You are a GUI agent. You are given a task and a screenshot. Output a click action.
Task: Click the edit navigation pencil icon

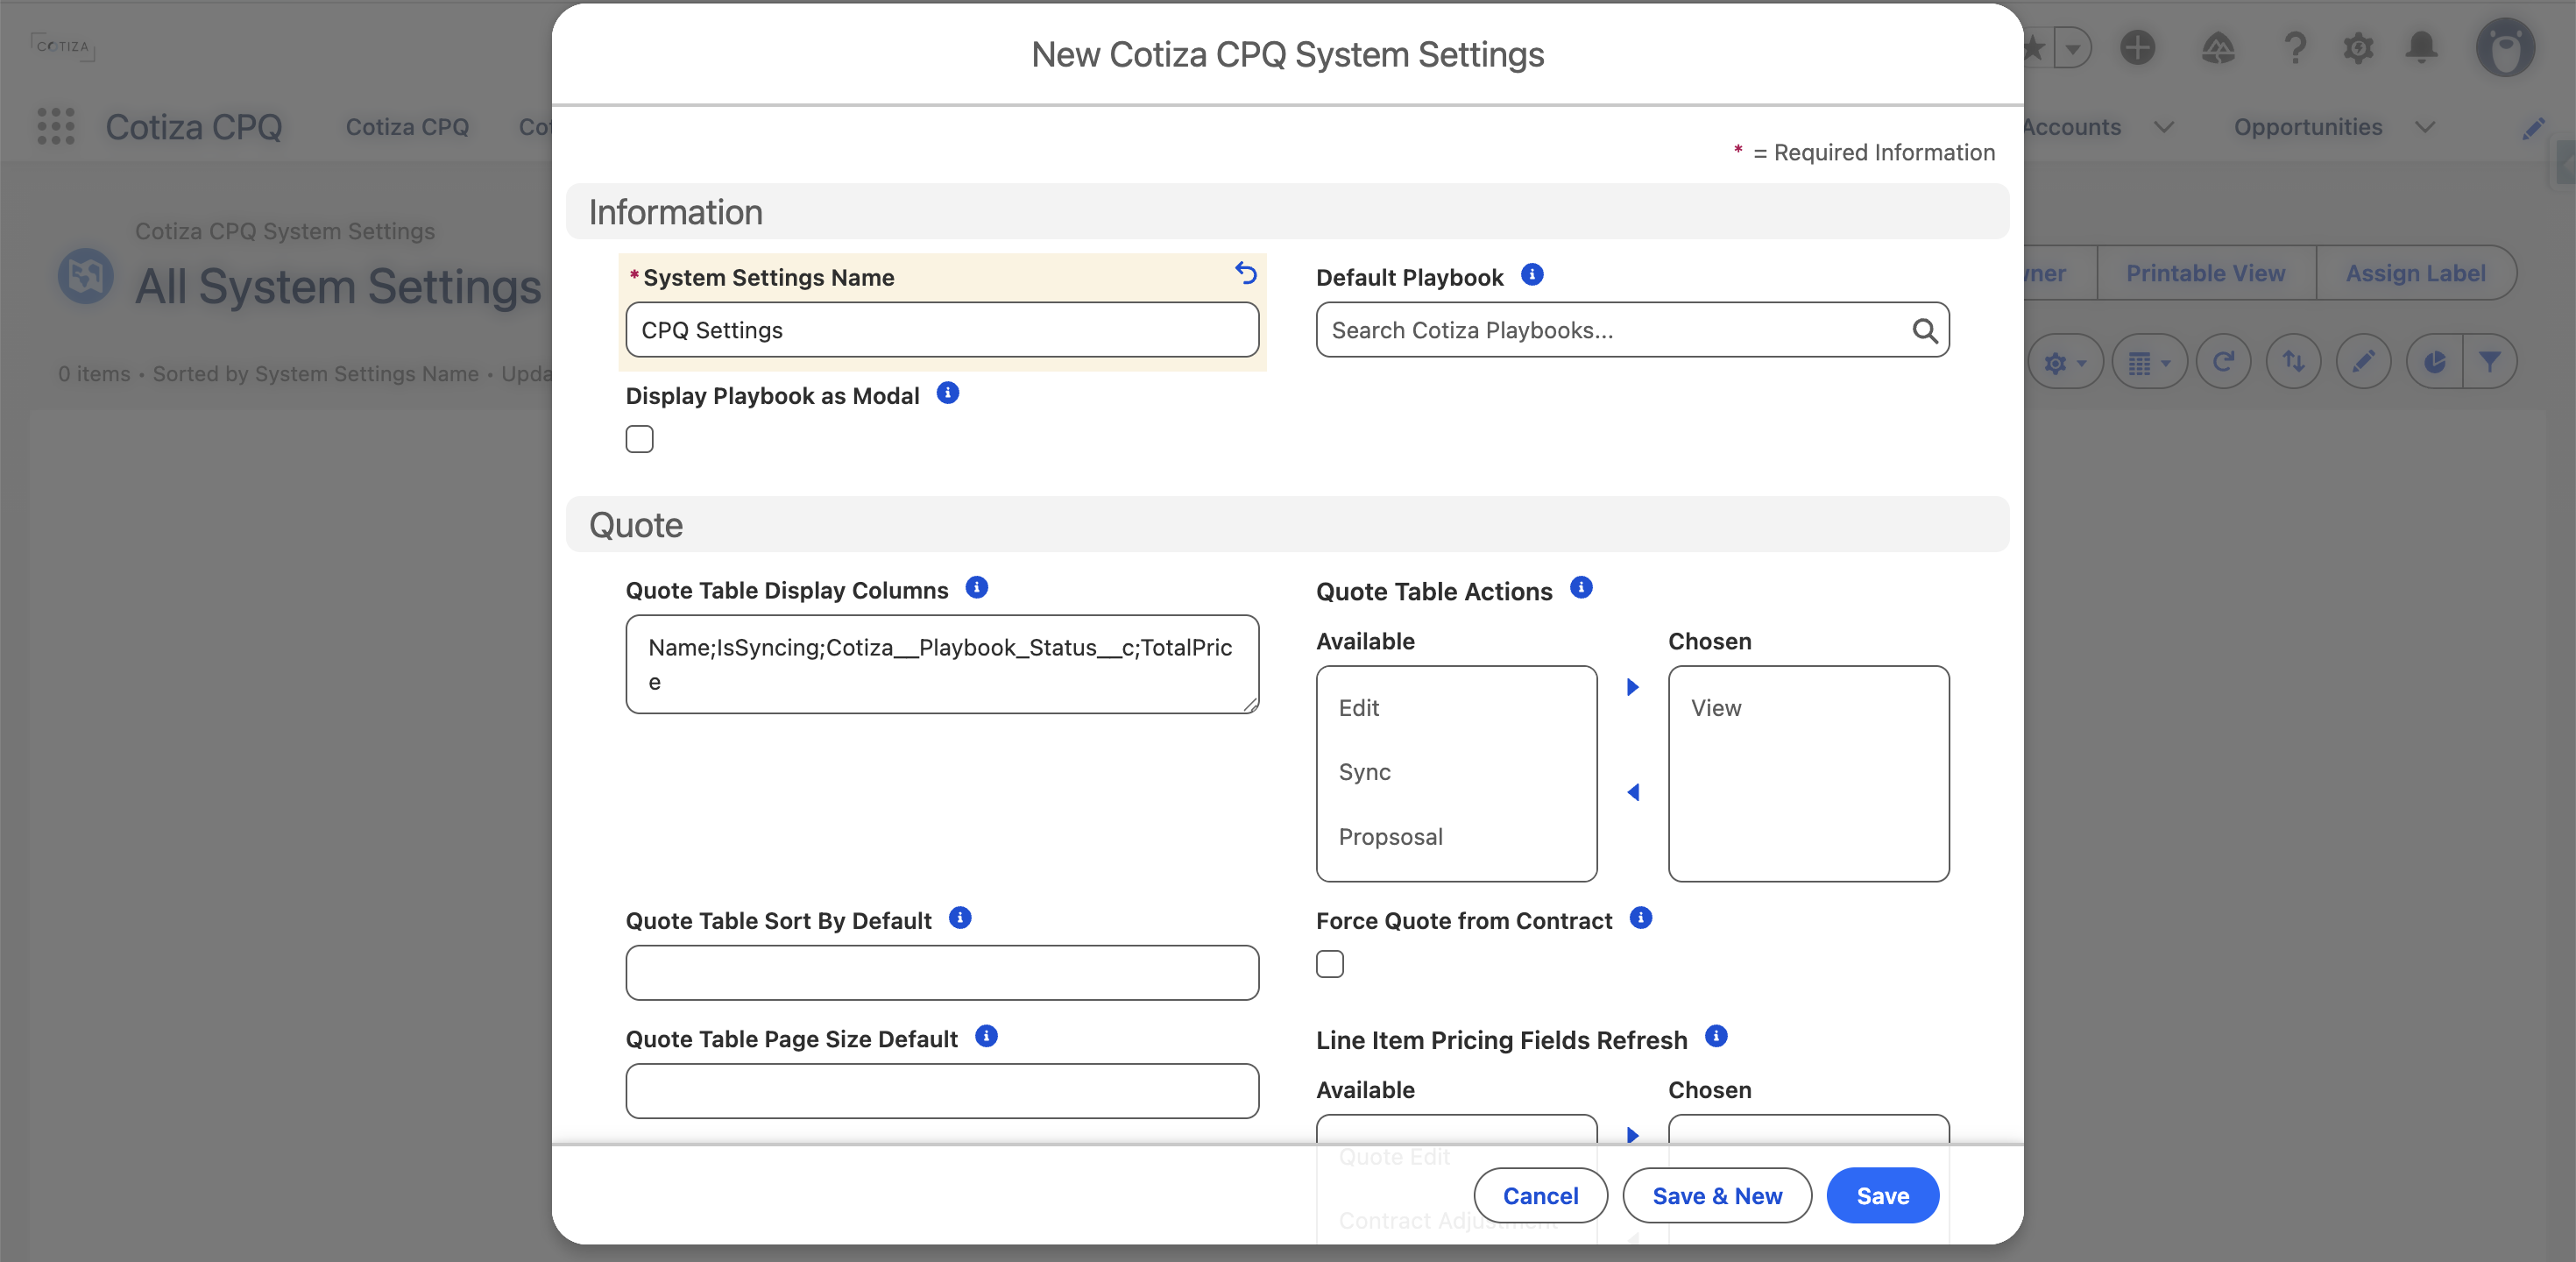coord(2533,128)
